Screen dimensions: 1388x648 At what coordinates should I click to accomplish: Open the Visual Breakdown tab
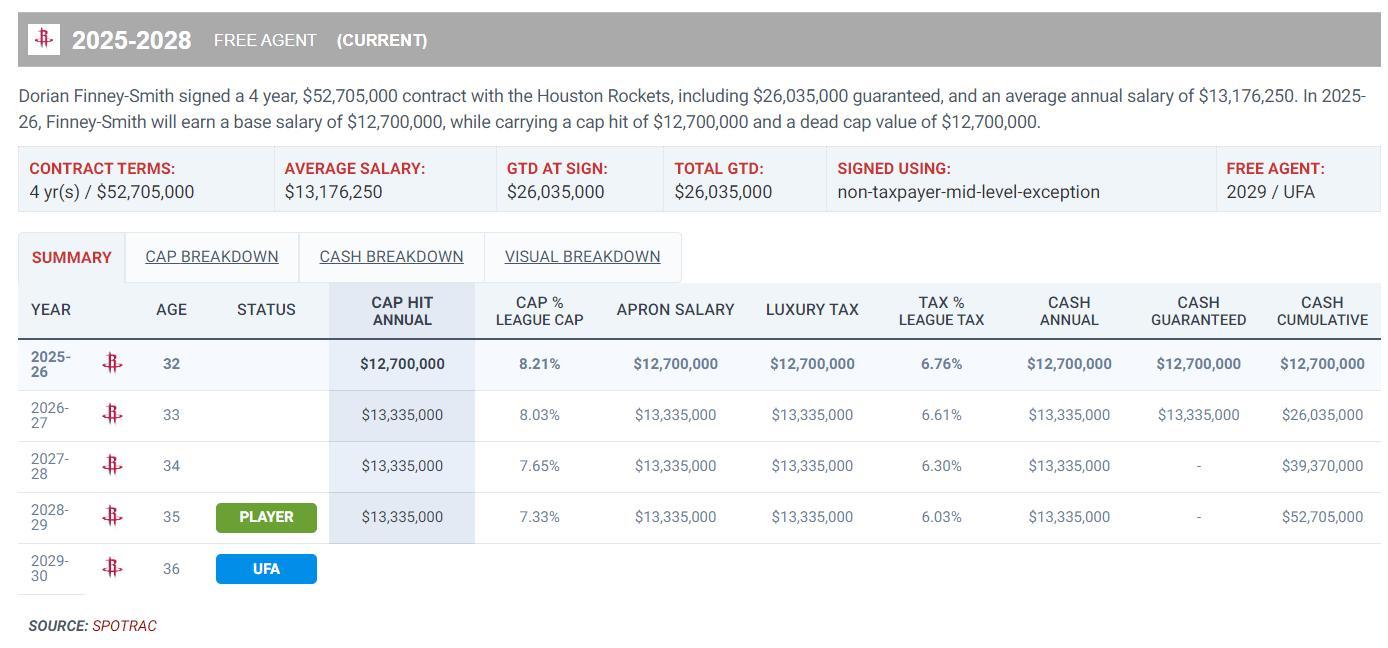click(x=582, y=257)
